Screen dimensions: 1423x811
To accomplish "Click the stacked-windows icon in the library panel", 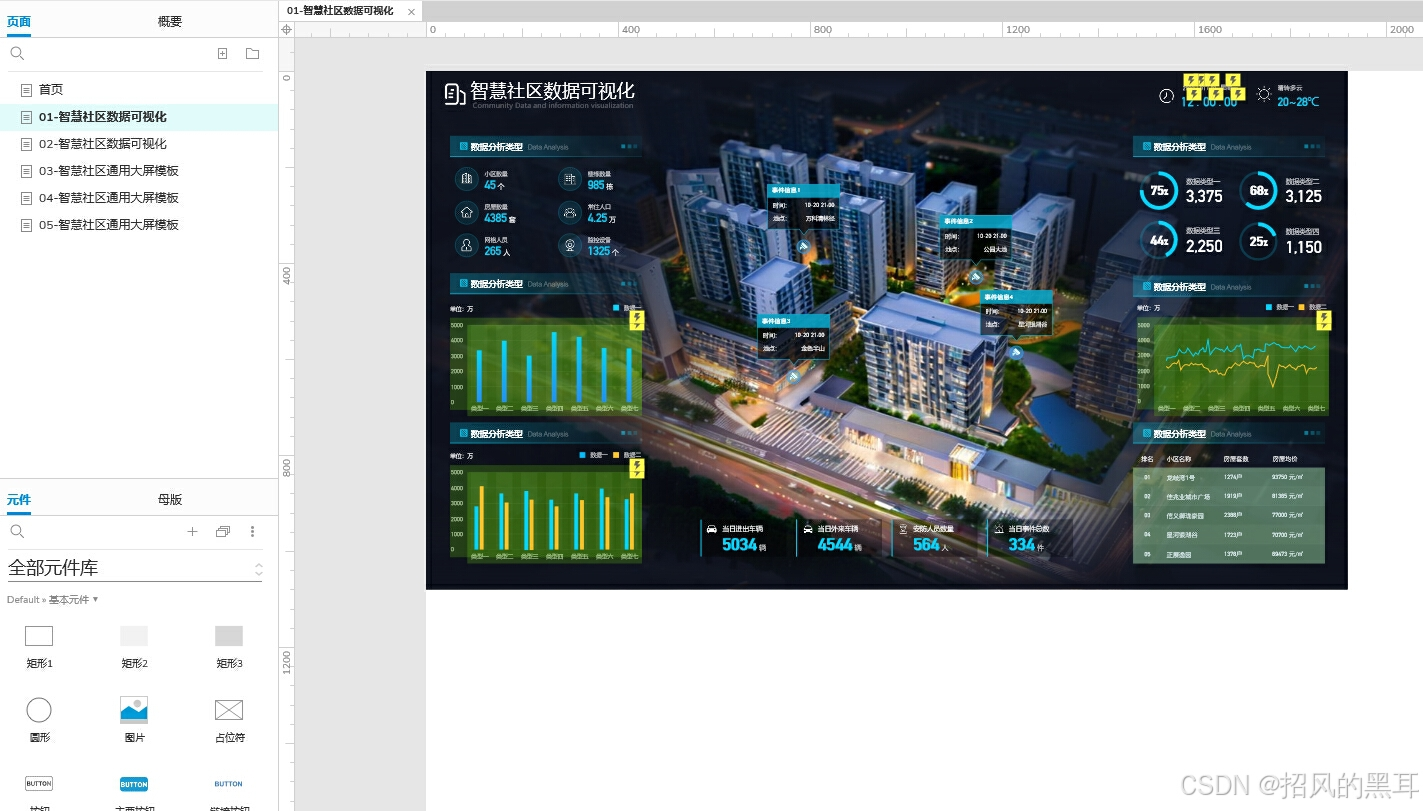I will 223,532.
